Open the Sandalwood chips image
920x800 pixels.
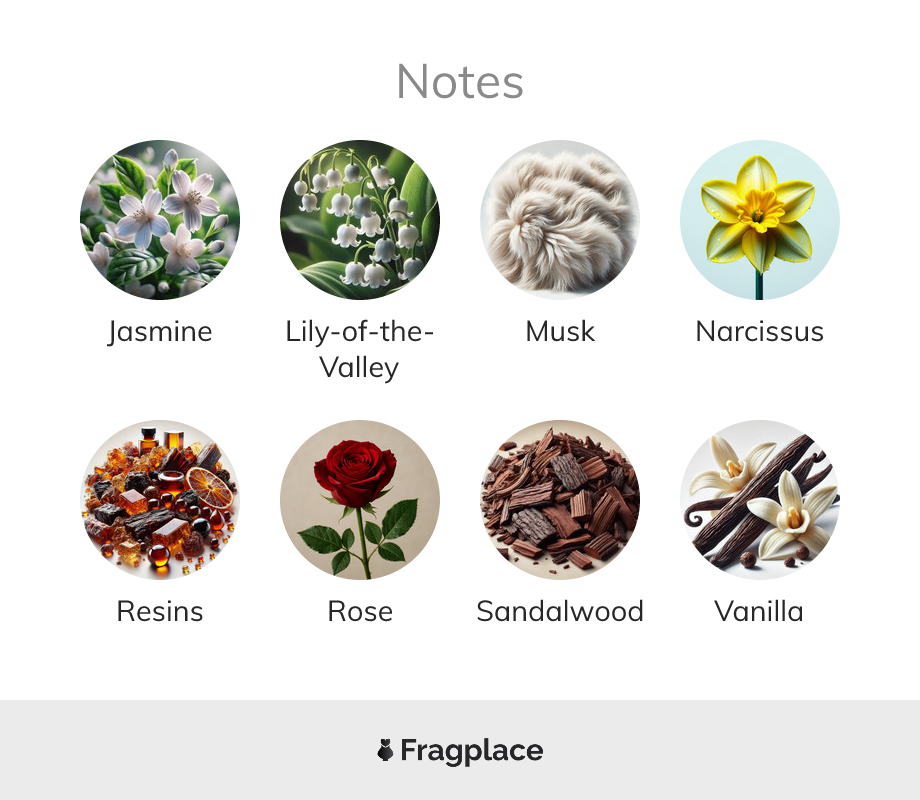coord(560,499)
